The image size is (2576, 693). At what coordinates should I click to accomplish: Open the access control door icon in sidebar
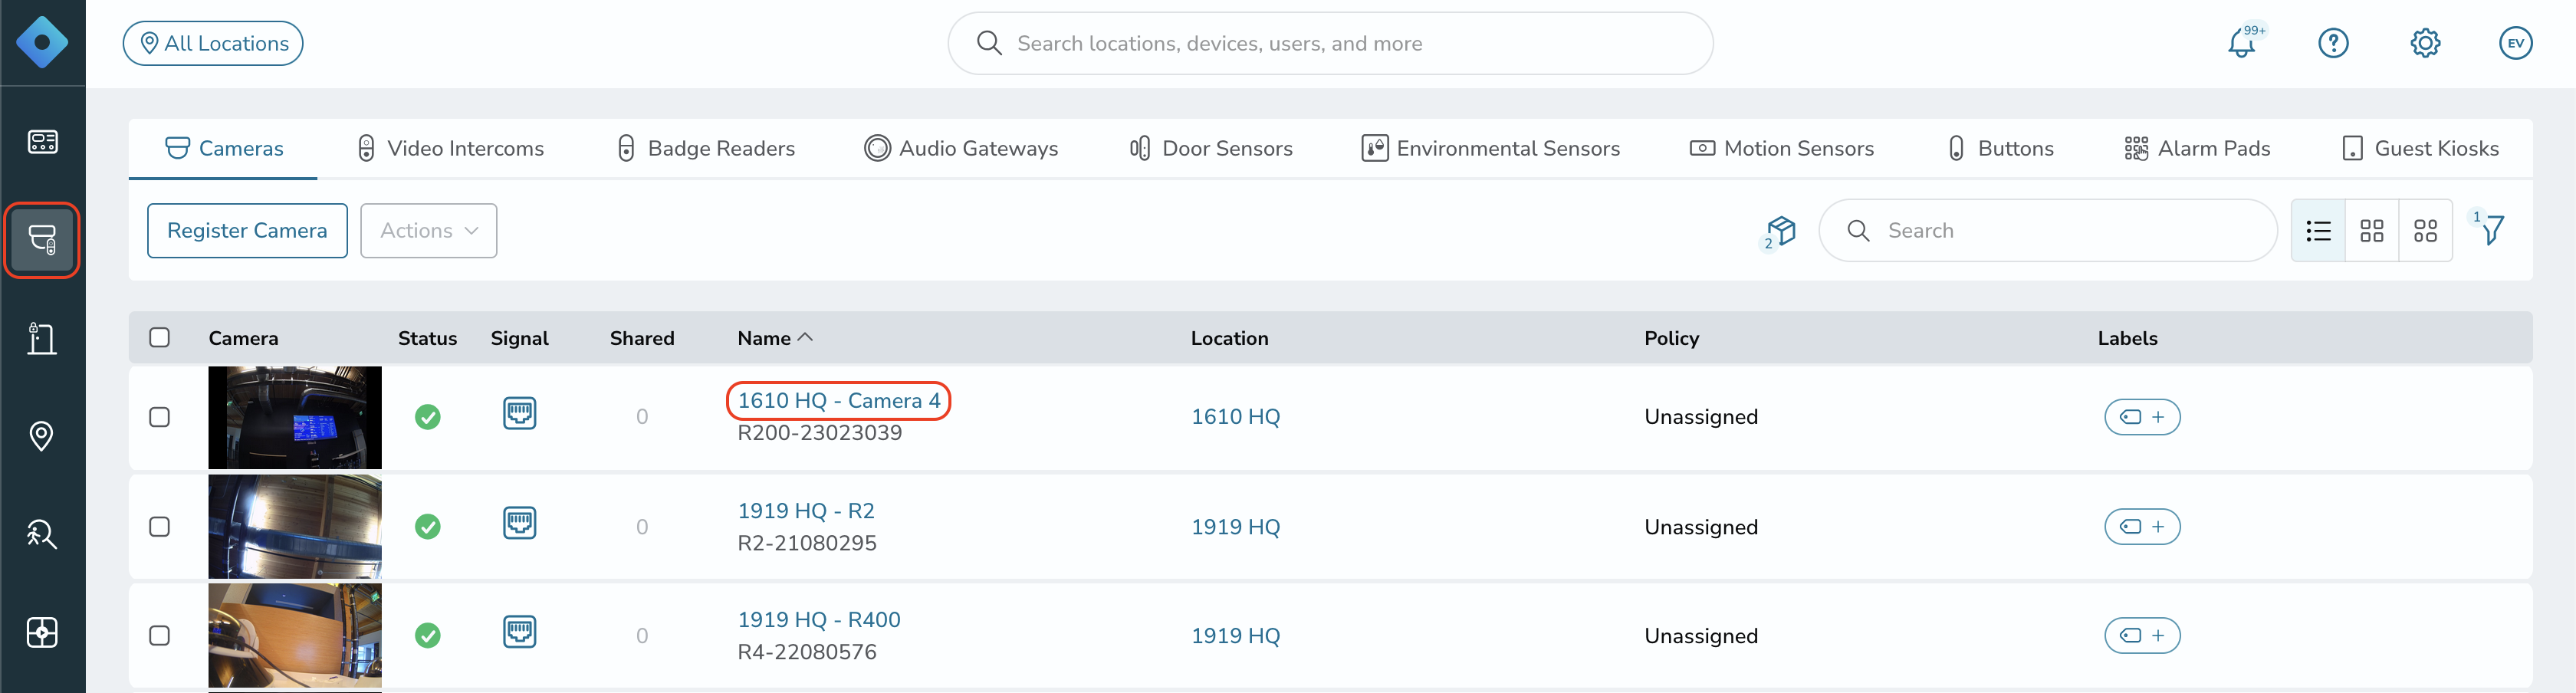[x=42, y=339]
